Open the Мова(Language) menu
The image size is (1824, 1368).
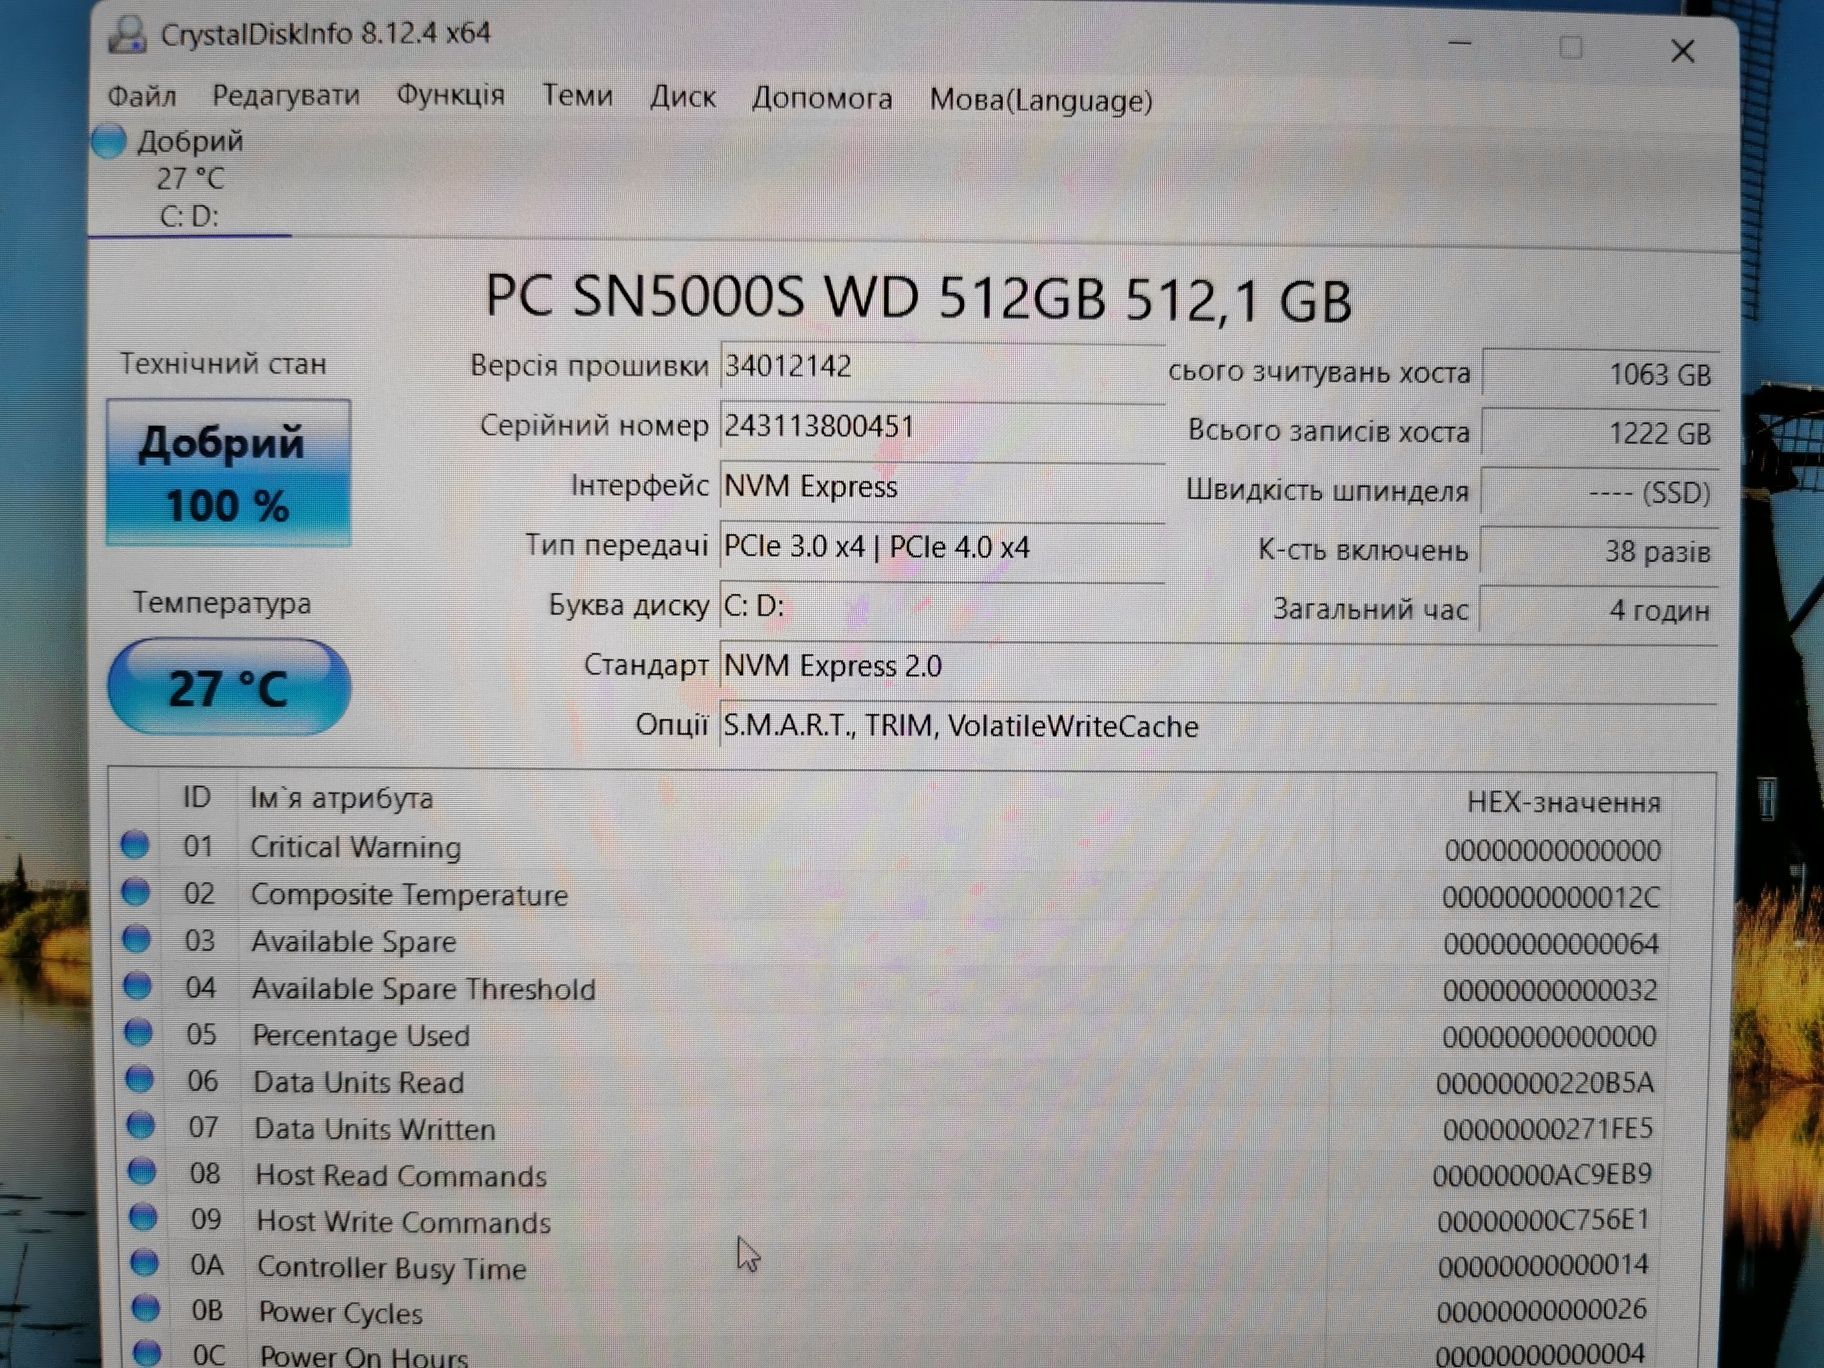coord(1041,100)
